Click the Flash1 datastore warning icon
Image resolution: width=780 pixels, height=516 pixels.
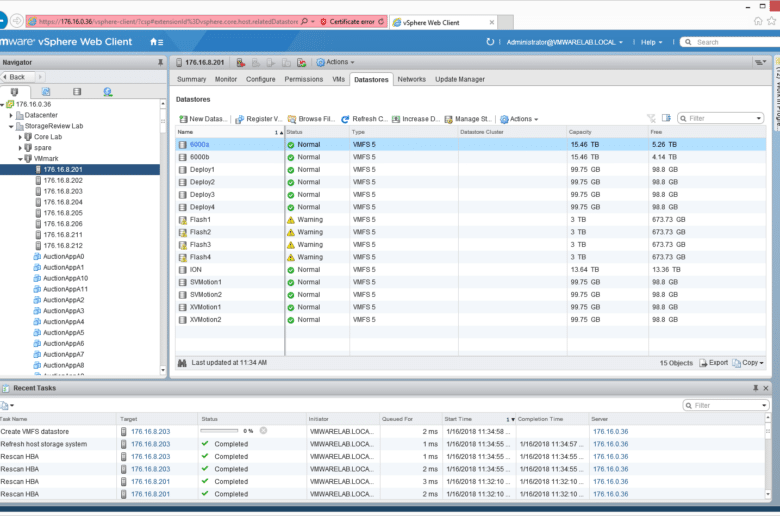tap(291, 220)
